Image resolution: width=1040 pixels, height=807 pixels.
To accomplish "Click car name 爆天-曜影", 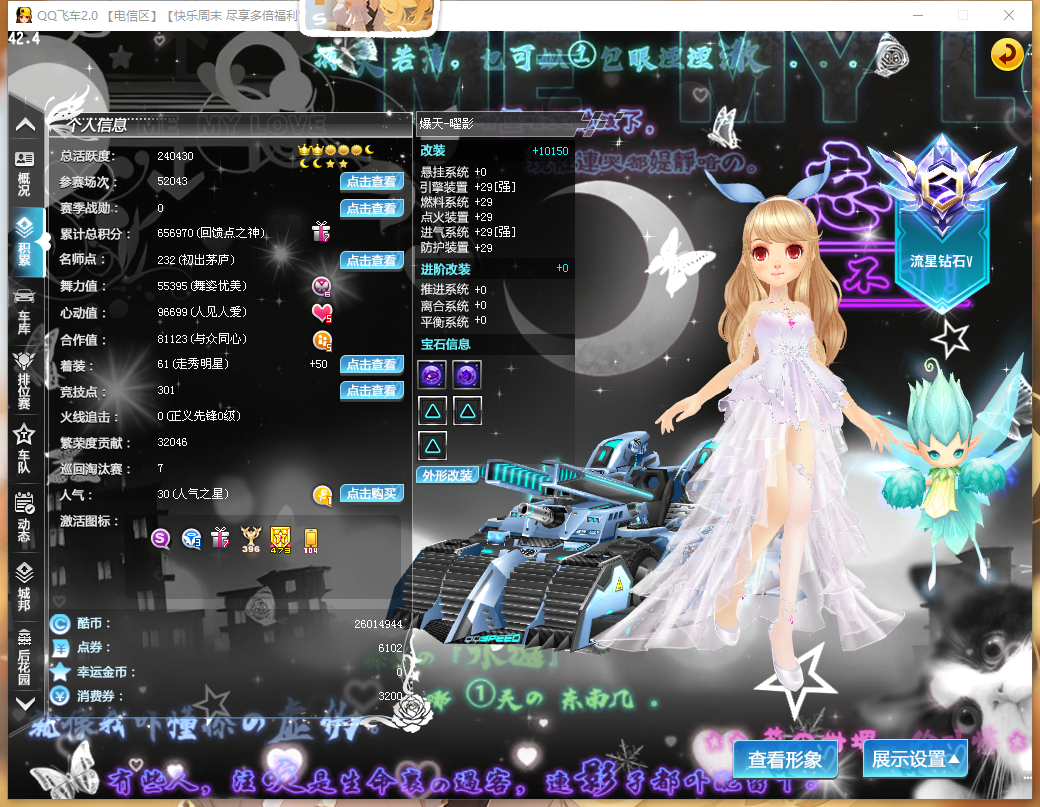I will (446, 123).
